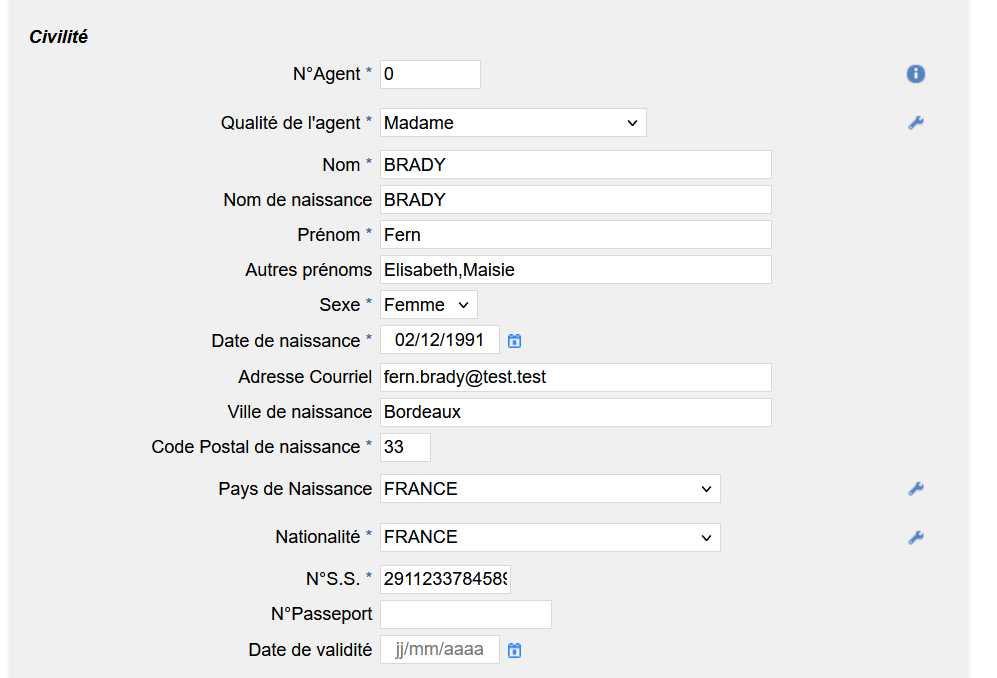Select the Prénom field with Fern

tap(575, 235)
